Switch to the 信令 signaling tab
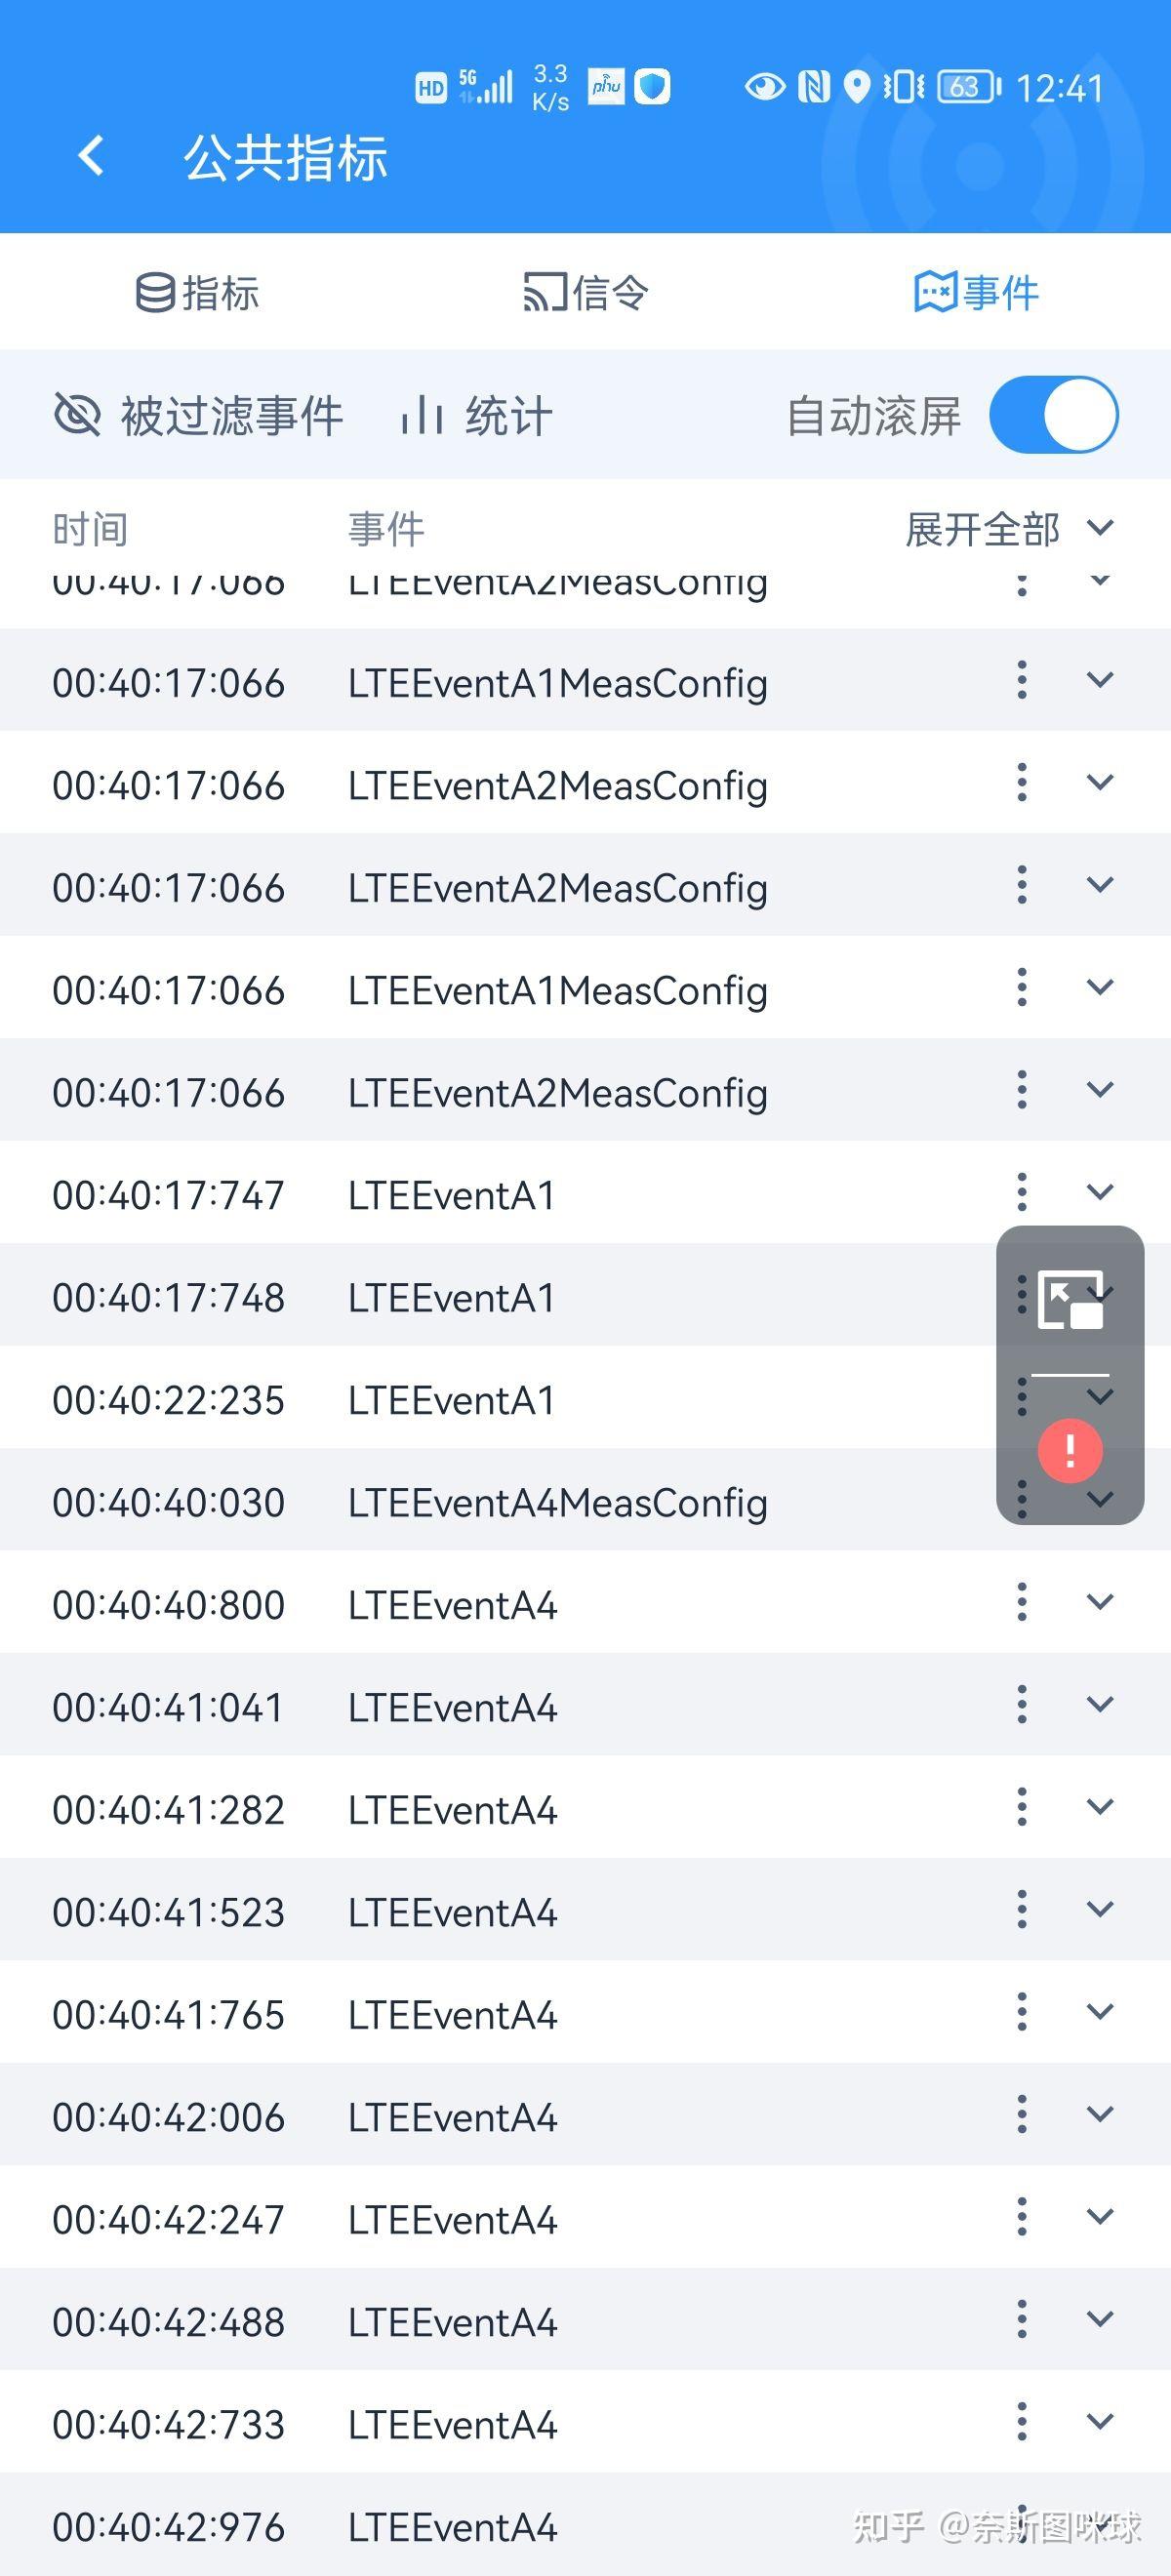Screen dimensions: 1171x2576 (x=586, y=293)
